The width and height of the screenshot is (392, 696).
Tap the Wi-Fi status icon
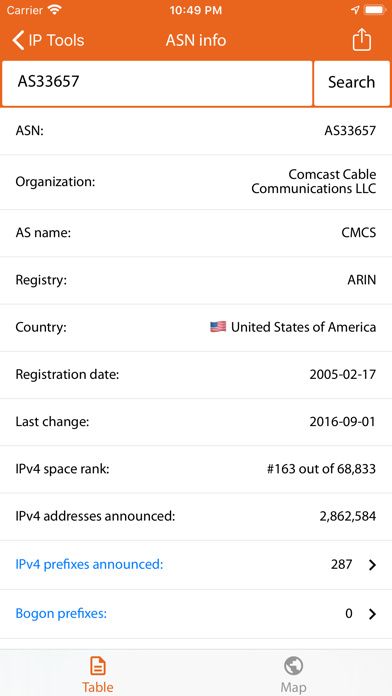click(x=55, y=10)
